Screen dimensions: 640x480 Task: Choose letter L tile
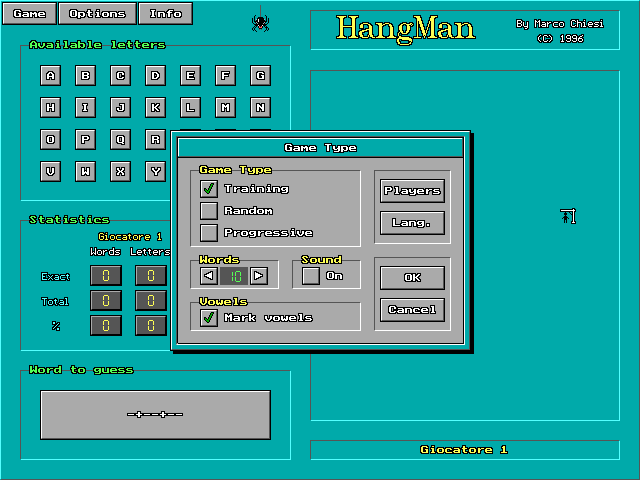coord(190,107)
